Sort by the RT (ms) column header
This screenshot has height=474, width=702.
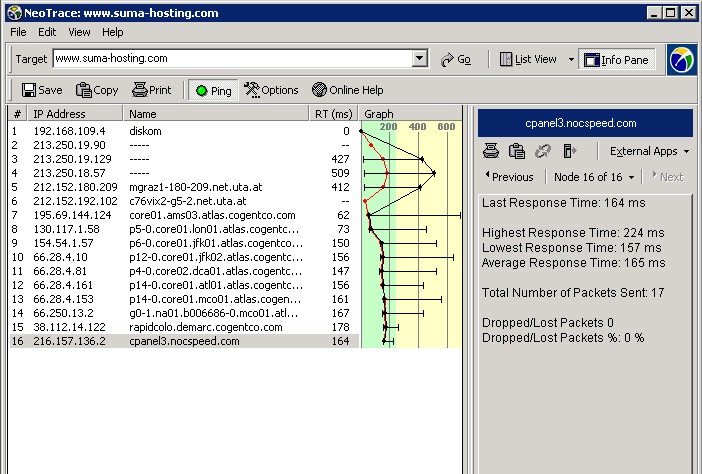[x=334, y=114]
